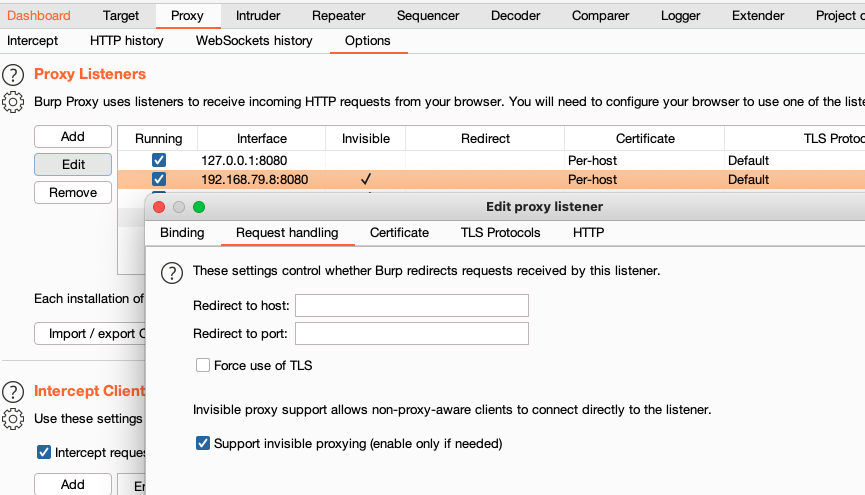Click the Edit listener button
Viewport: 865px width, 495px height.
73,164
